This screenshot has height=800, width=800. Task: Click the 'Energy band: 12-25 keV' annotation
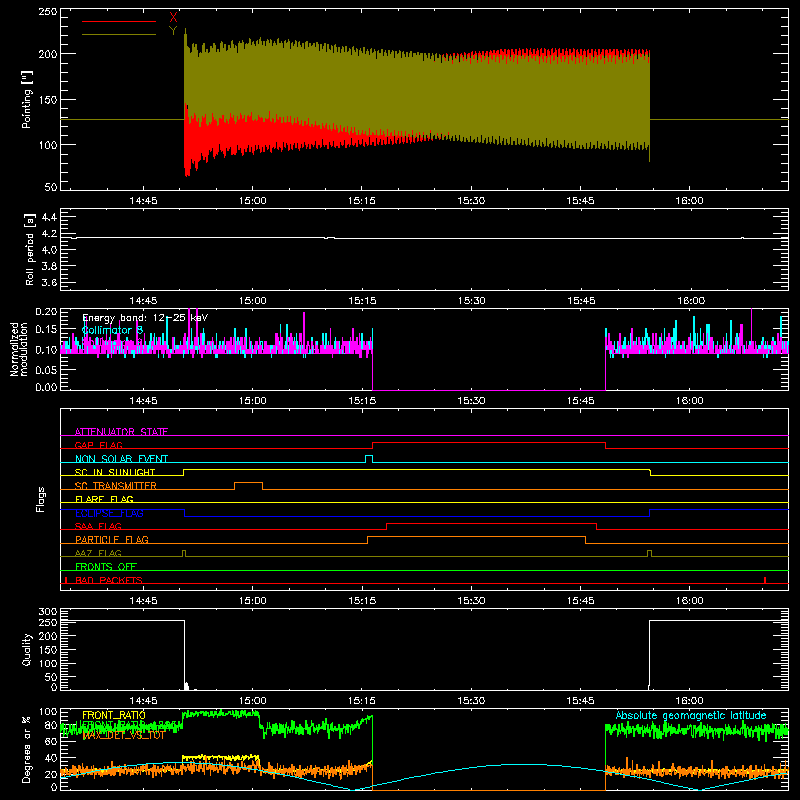(145, 318)
